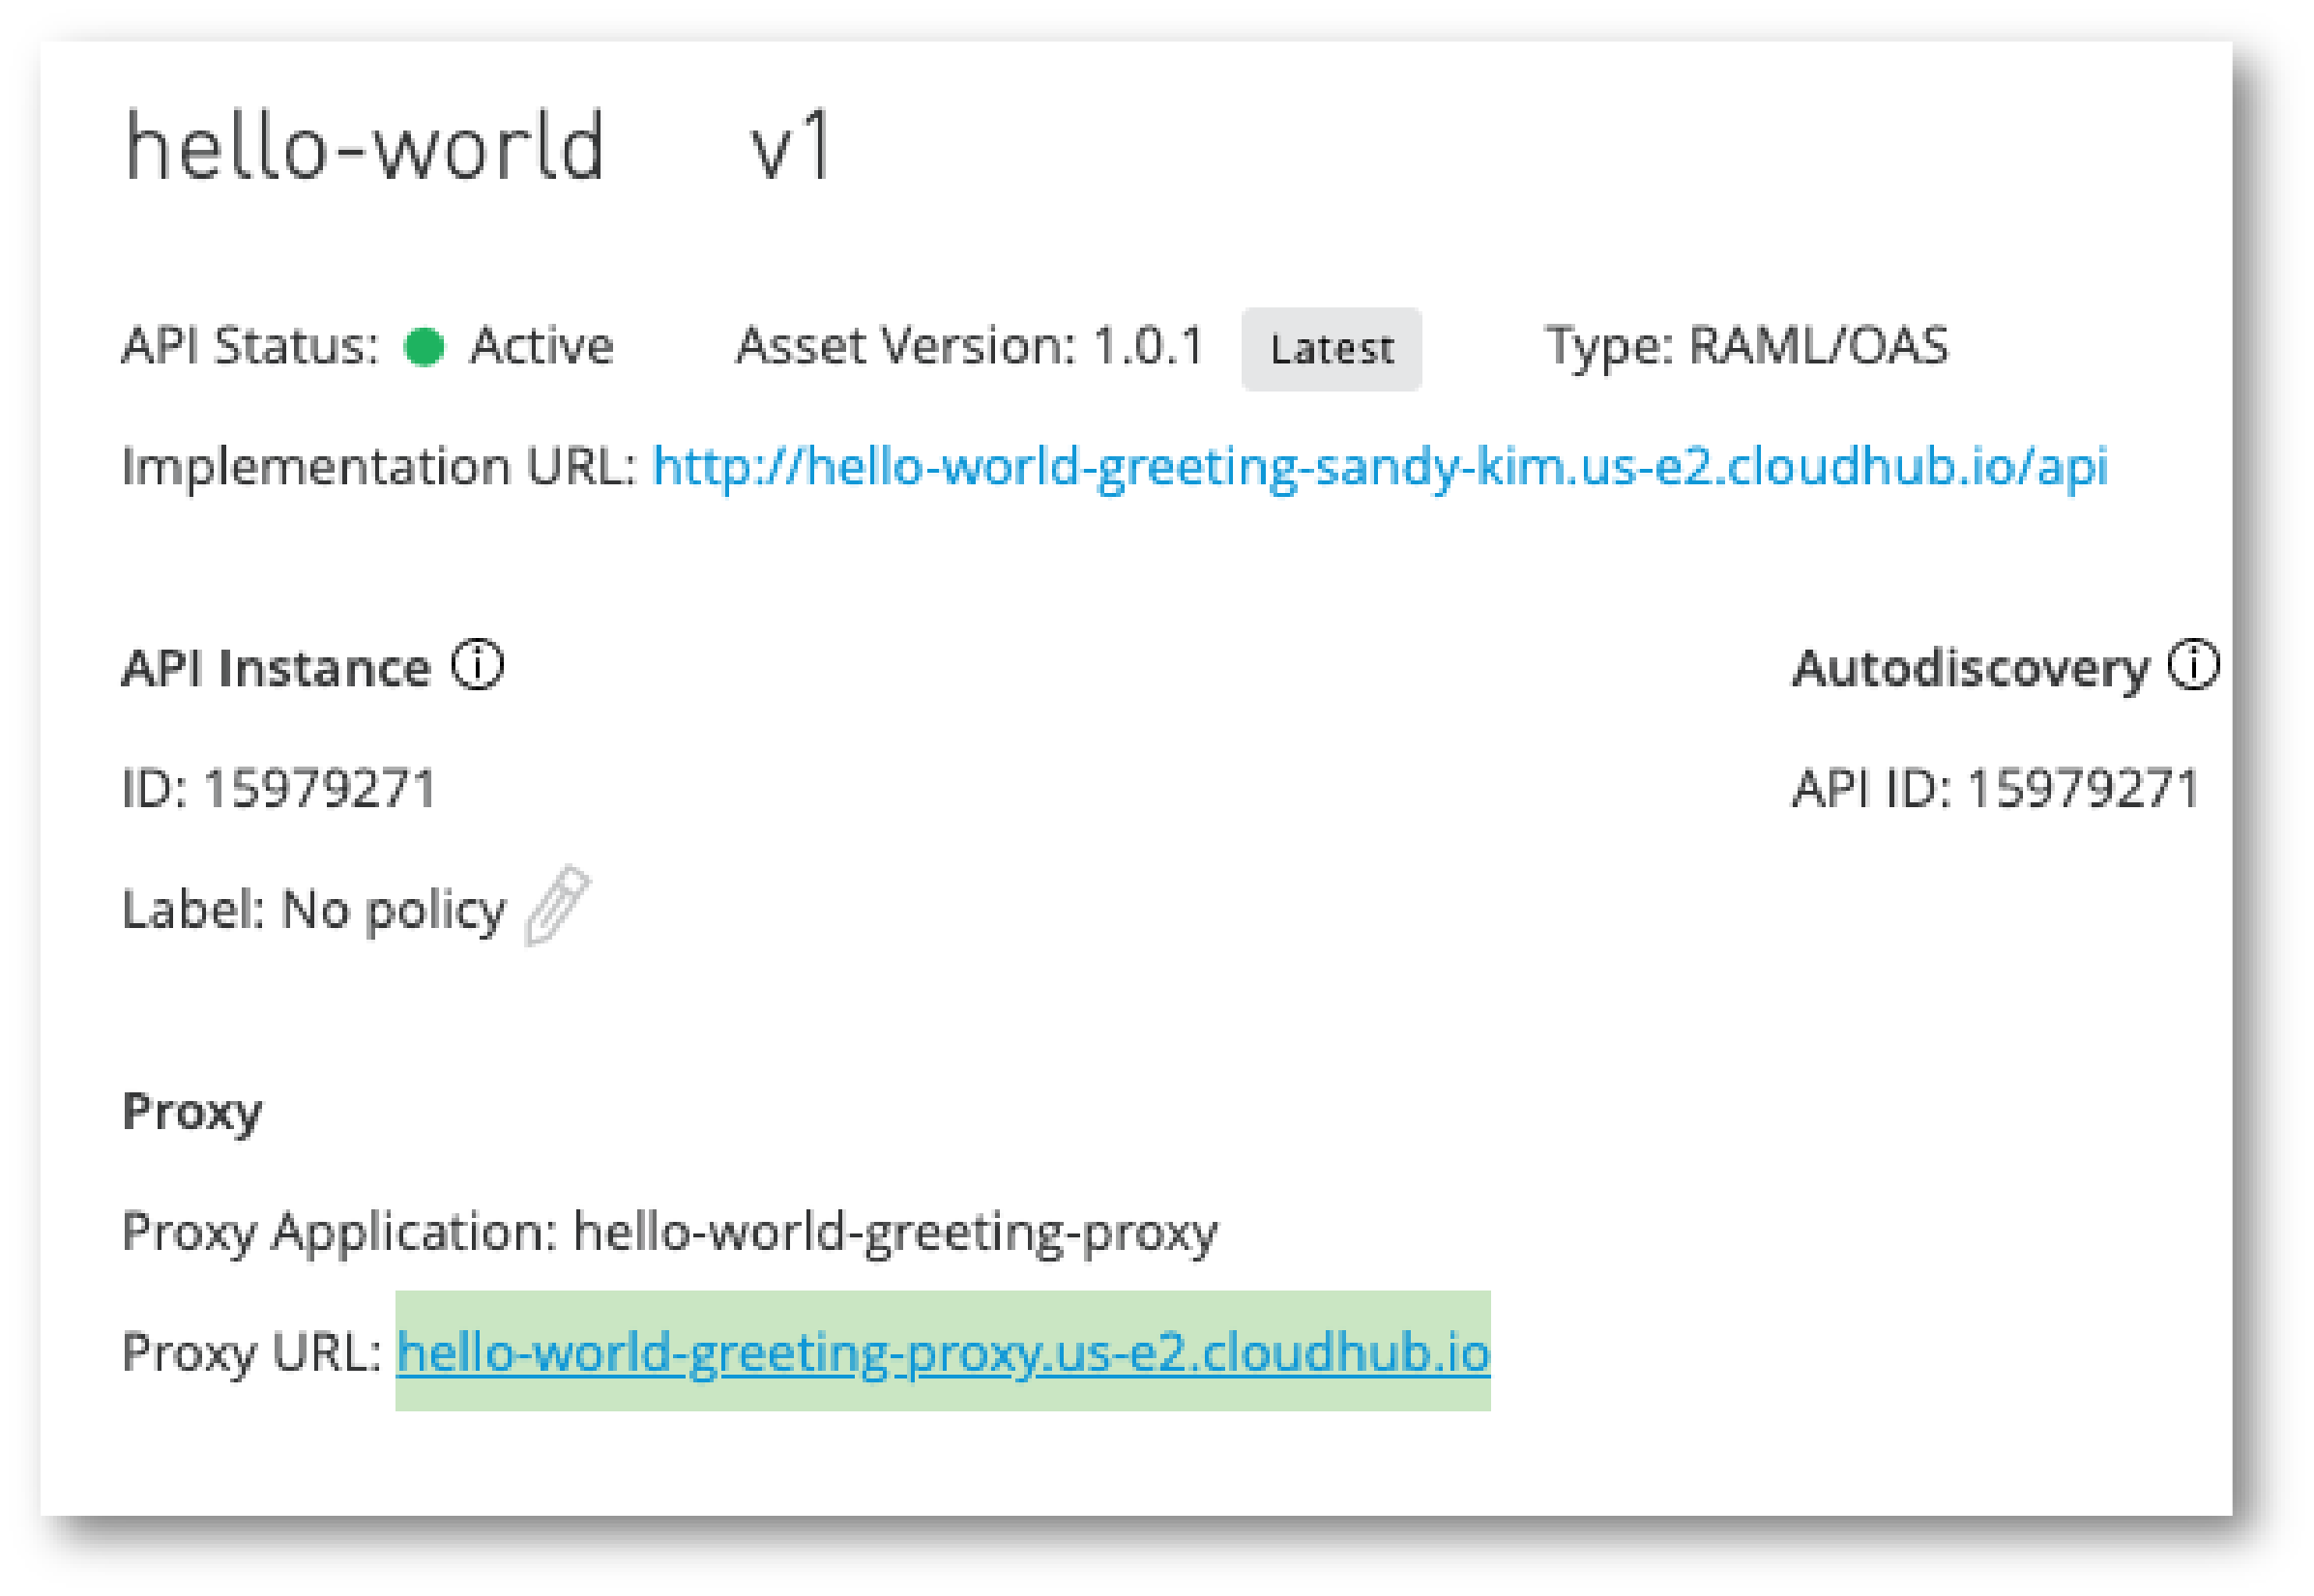The width and height of the screenshot is (2314, 1596).
Task: Click the API Instance heading
Action: 276,668
